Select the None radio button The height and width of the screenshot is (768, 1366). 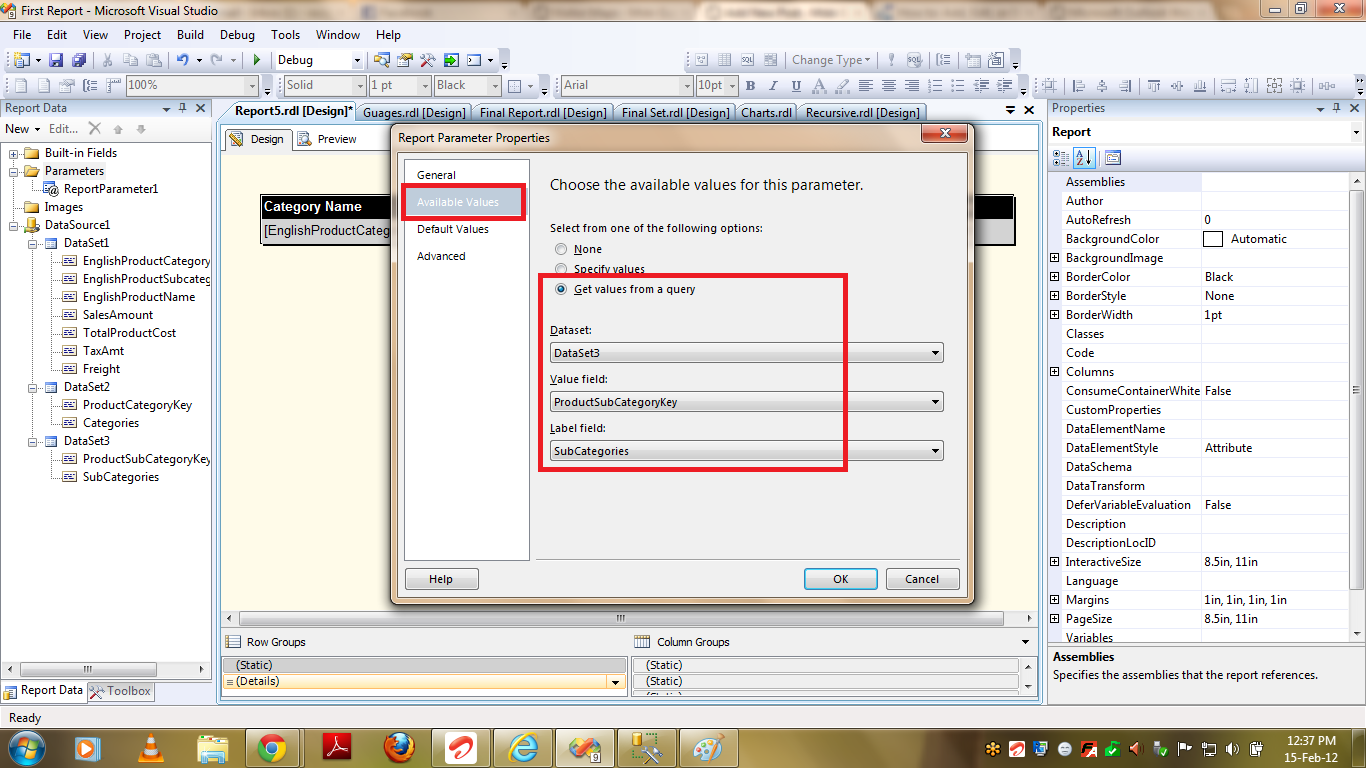(x=561, y=249)
